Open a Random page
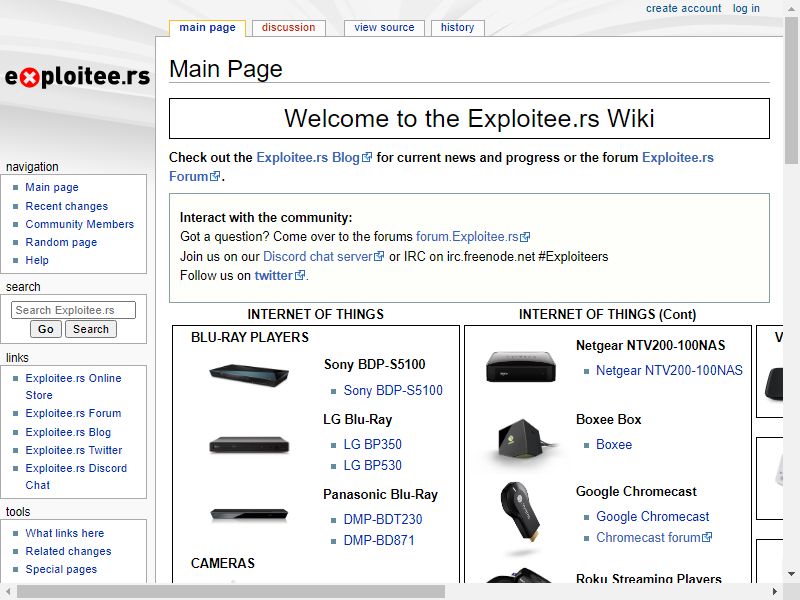Screen dimensions: 800x600 61,242
